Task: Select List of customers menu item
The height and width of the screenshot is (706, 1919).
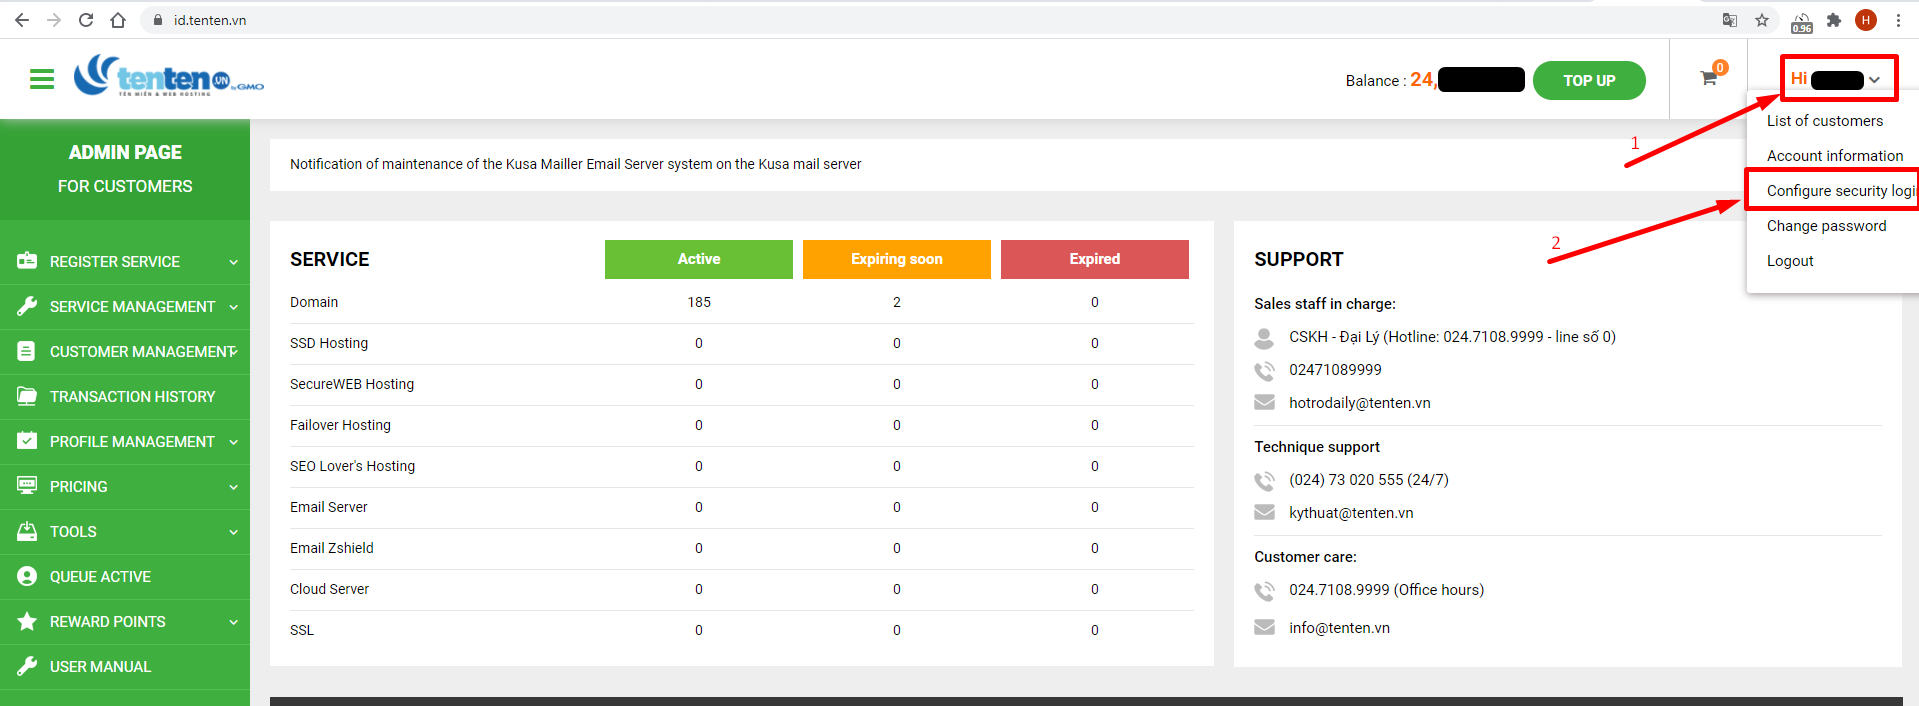Action: (x=1825, y=121)
